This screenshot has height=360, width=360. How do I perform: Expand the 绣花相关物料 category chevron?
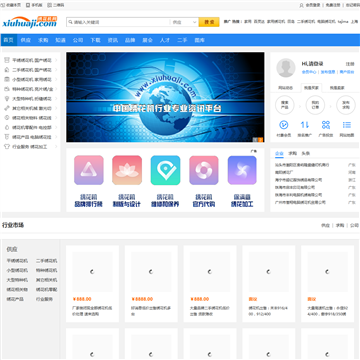pyautogui.click(x=56, y=118)
